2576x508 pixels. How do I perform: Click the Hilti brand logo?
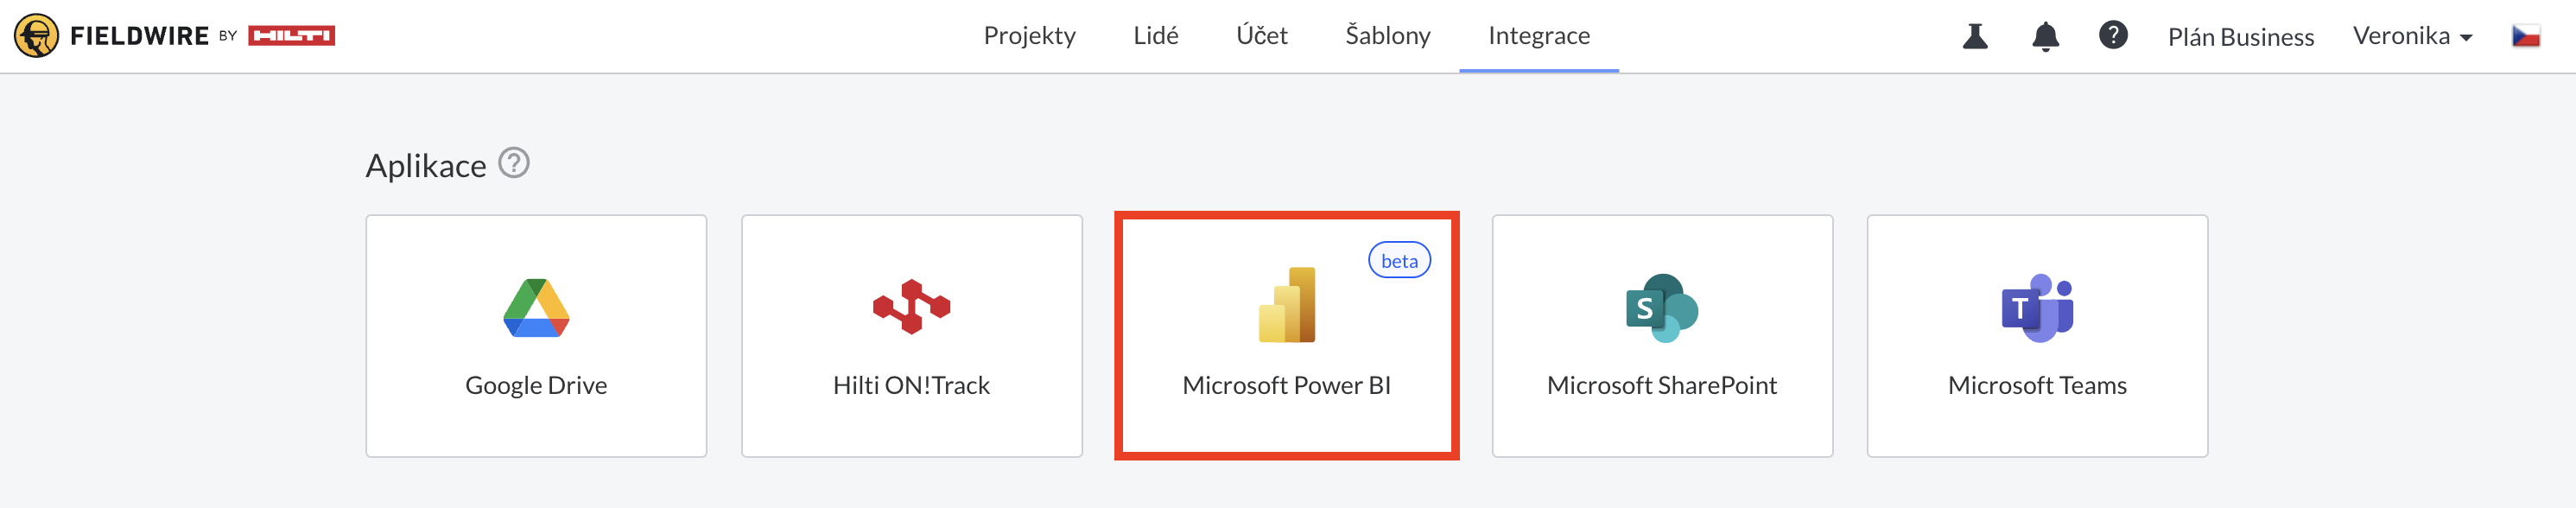pyautogui.click(x=291, y=36)
